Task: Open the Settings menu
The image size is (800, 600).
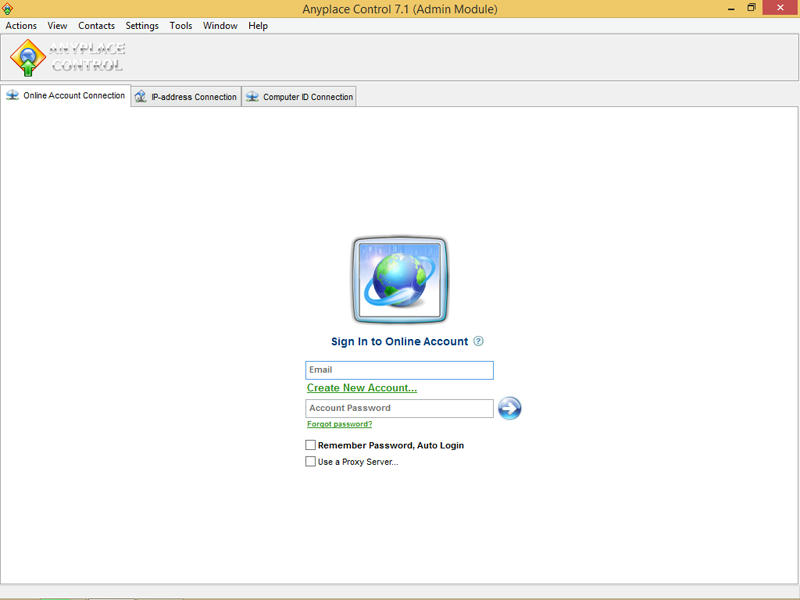Action: (142, 26)
